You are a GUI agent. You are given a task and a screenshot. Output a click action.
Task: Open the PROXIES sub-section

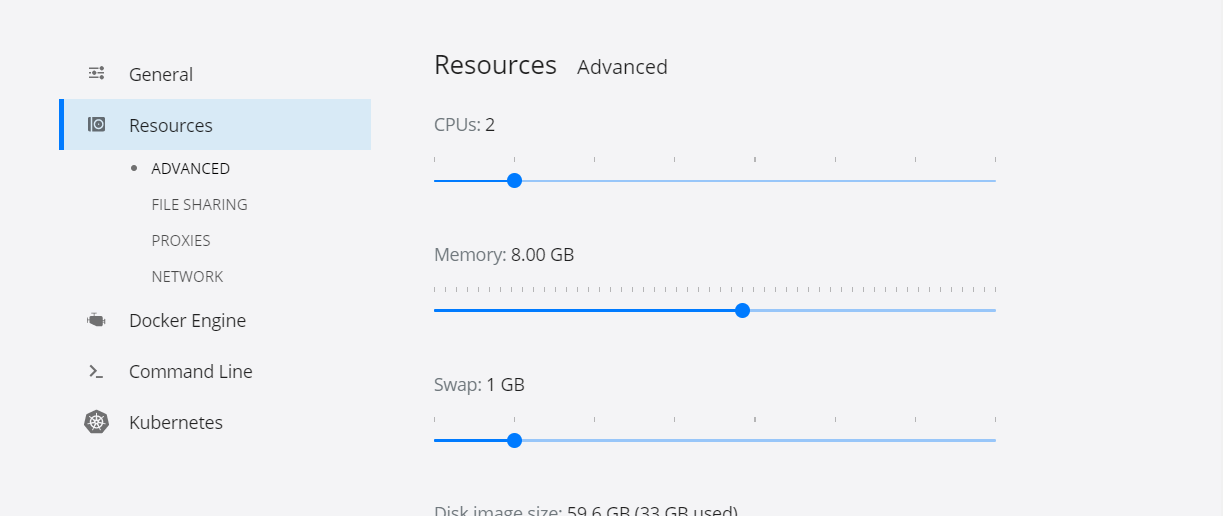[x=181, y=241]
